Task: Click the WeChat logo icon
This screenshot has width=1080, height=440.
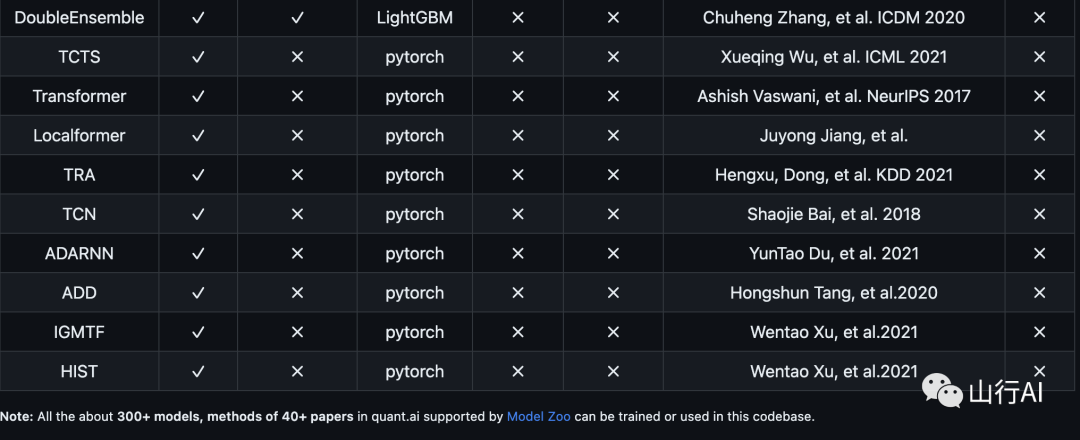Action: point(942,390)
